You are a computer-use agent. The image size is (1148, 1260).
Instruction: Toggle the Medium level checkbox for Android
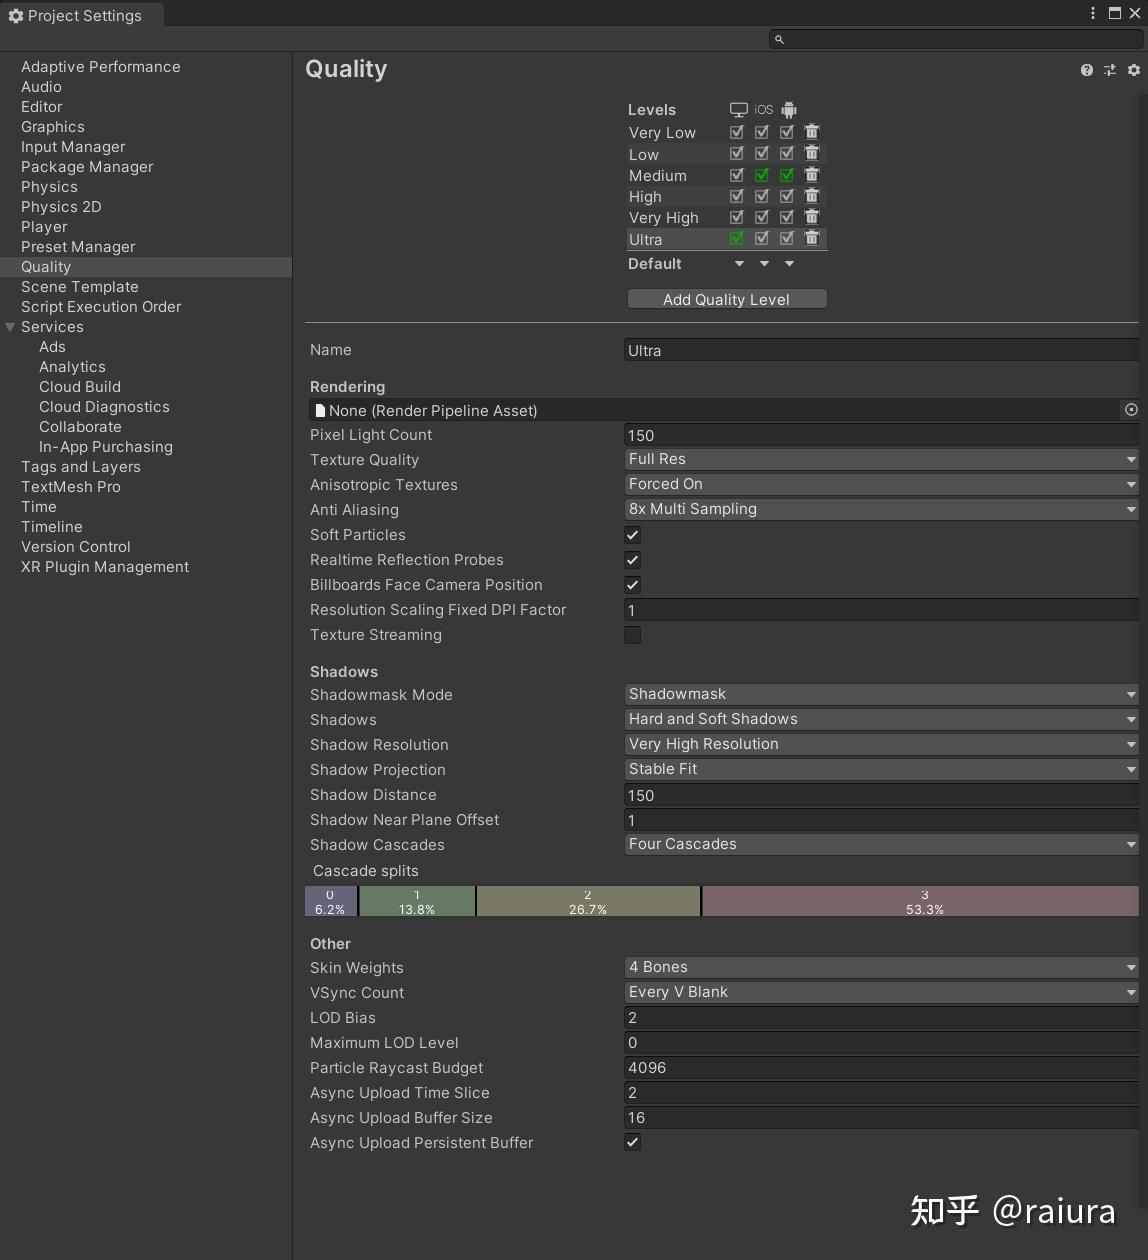pyautogui.click(x=786, y=175)
